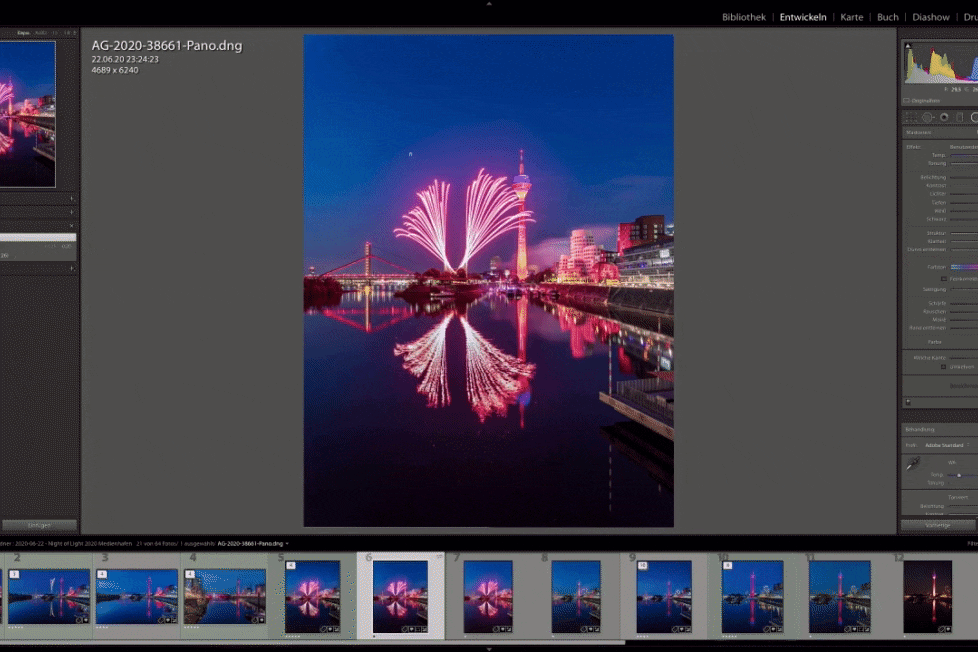
Task: Click the Behandlung panel header
Action: click(940, 429)
